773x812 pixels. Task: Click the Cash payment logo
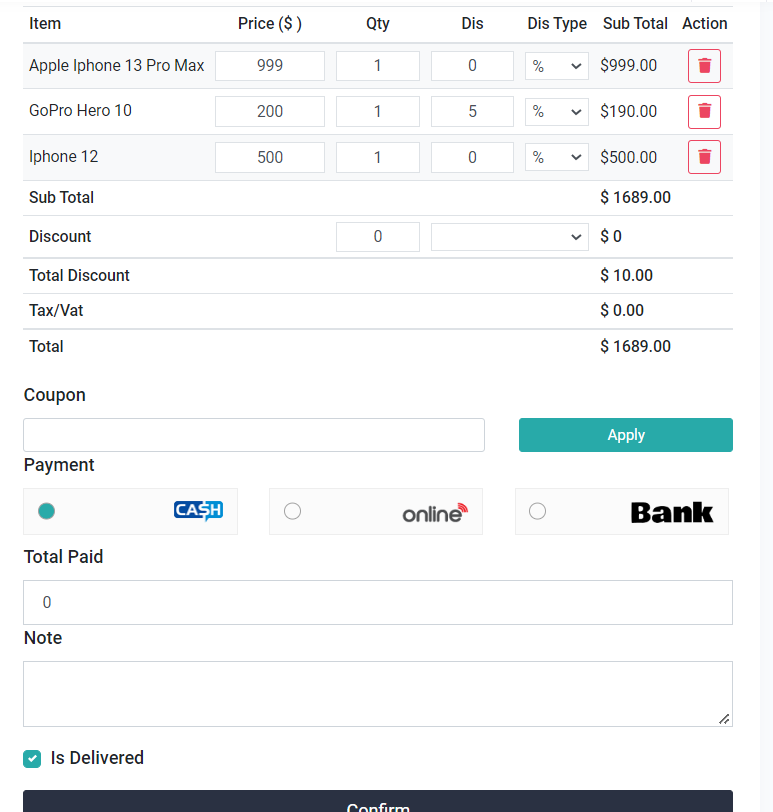pos(198,511)
